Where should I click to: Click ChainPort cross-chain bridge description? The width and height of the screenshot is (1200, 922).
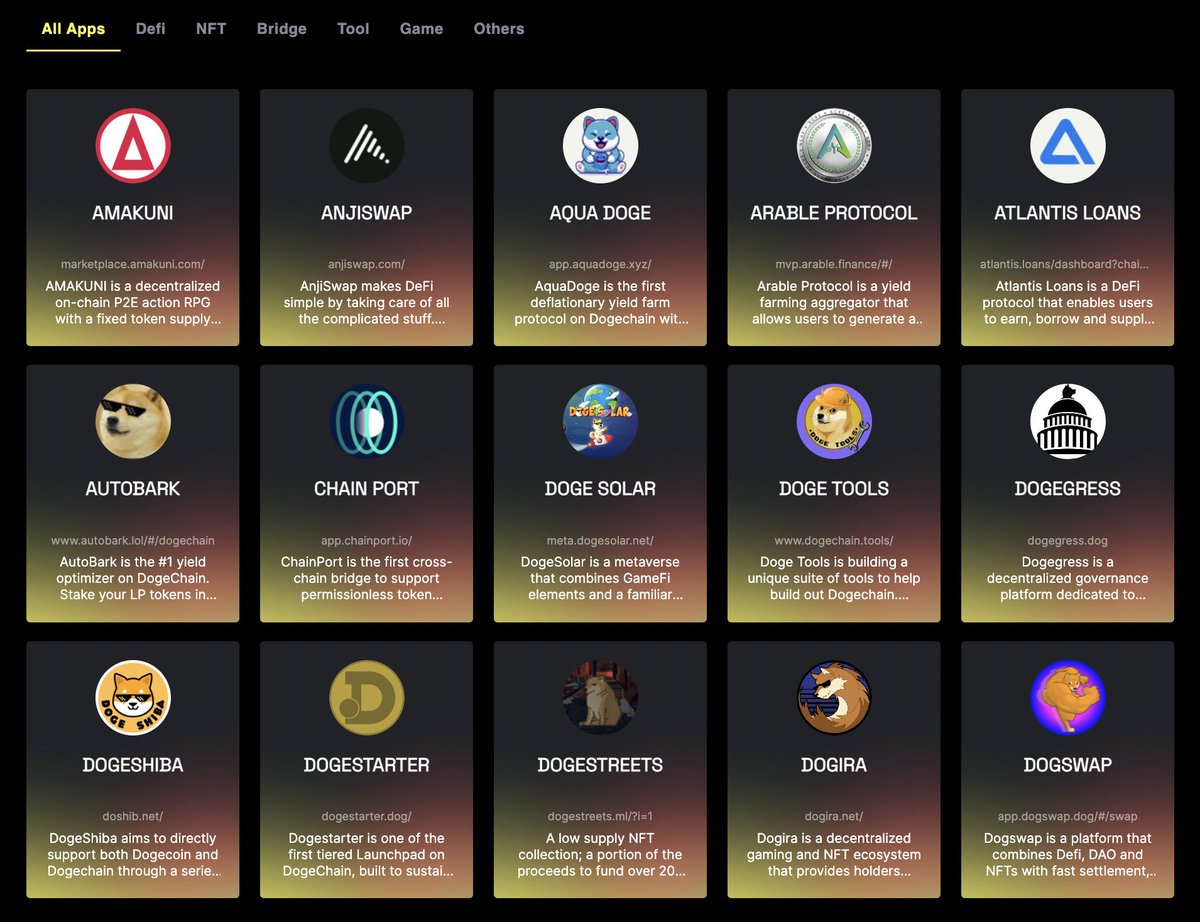pos(367,579)
